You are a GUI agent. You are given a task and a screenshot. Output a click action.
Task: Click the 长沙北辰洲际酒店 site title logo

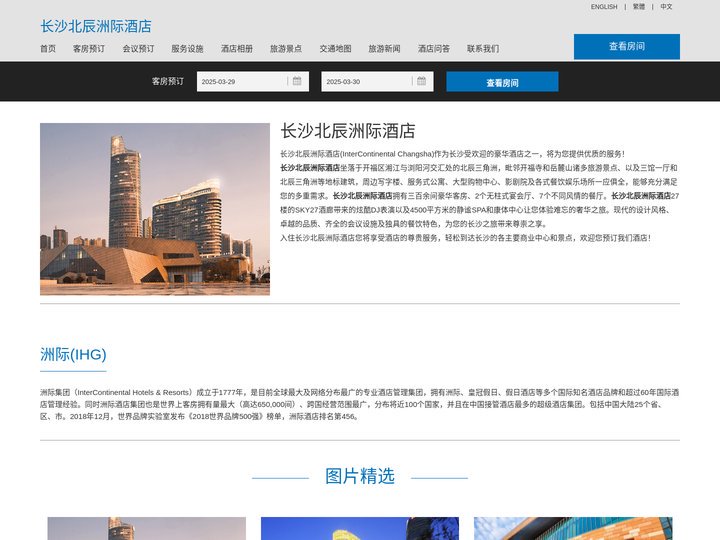click(x=96, y=26)
